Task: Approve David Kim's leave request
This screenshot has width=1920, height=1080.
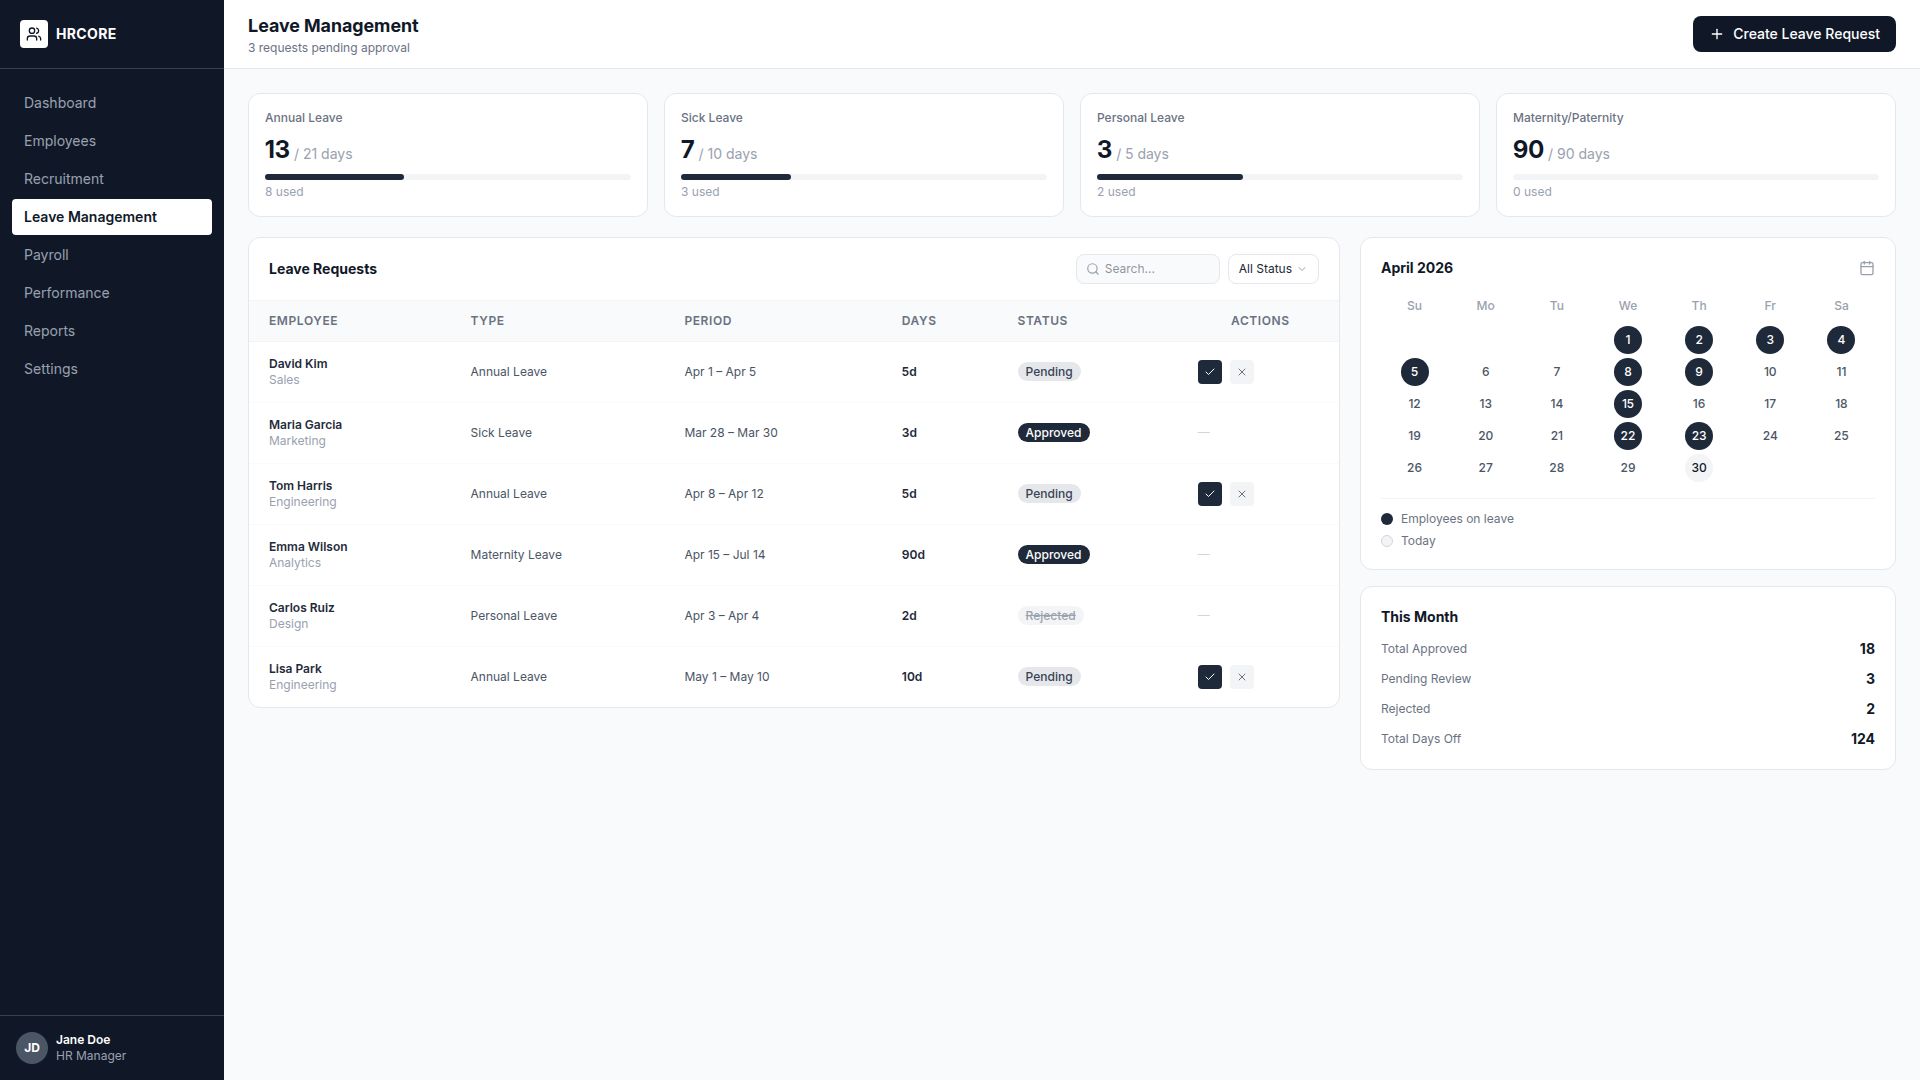Action: pos(1209,372)
